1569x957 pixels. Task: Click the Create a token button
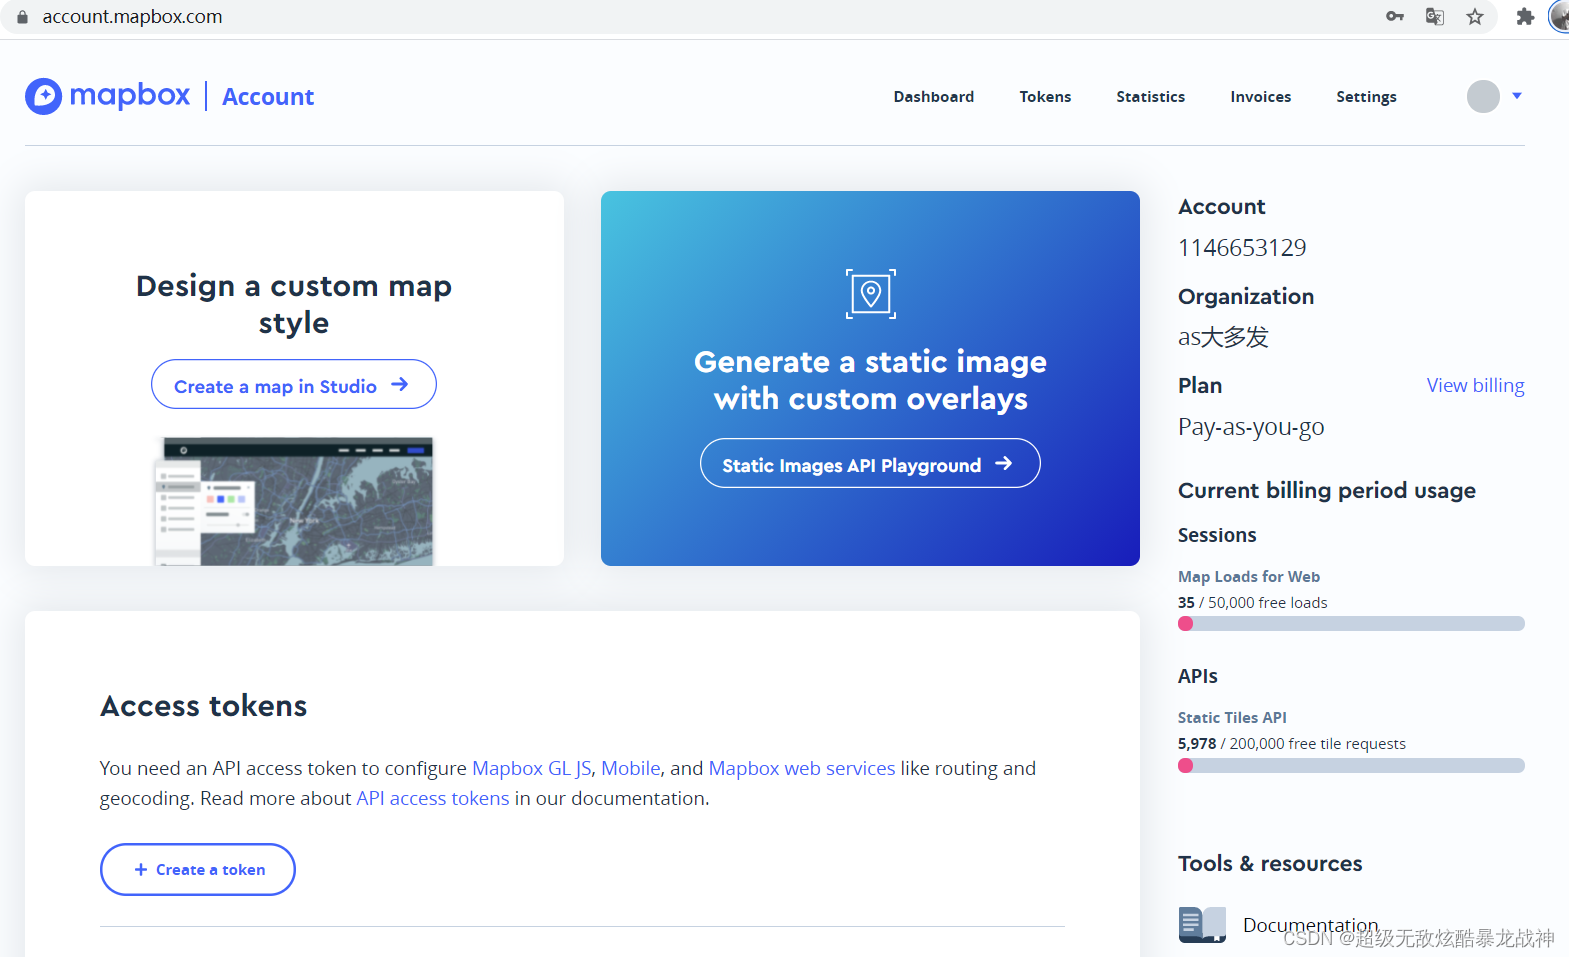(x=198, y=869)
